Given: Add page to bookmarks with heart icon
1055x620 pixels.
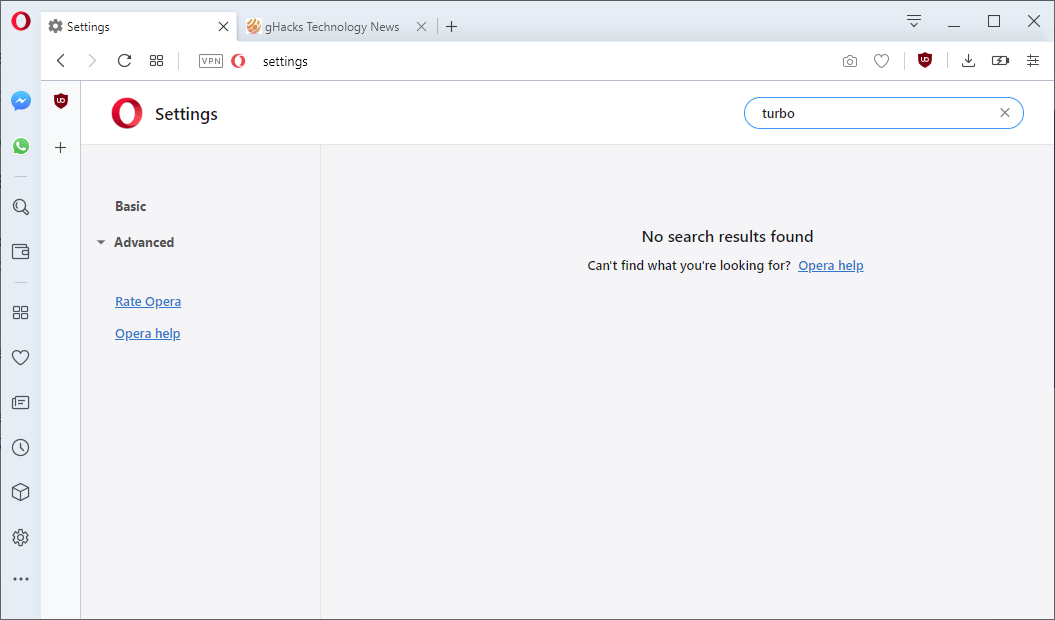Looking at the screenshot, I should click(881, 61).
